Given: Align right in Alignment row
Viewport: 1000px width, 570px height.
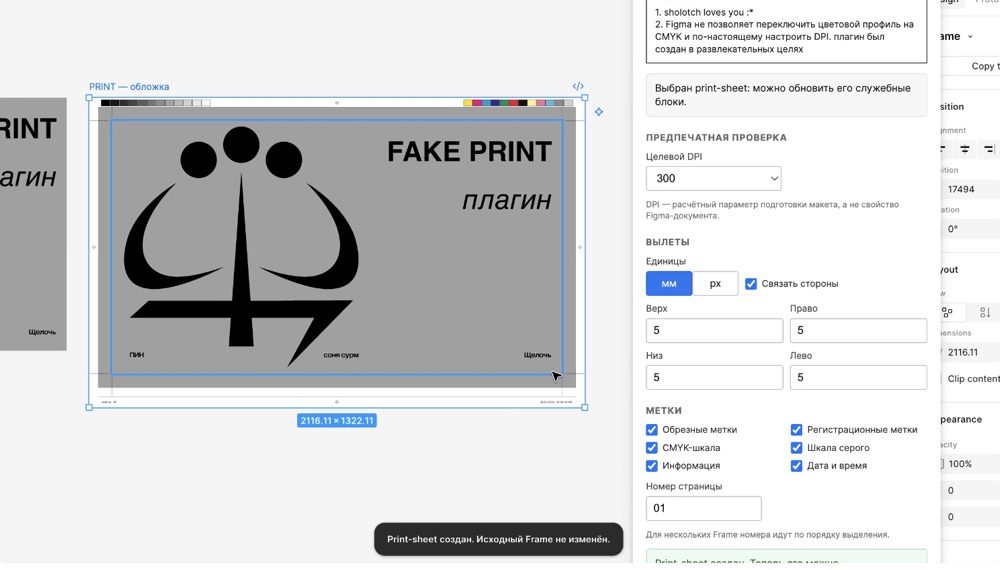Looking at the screenshot, I should click(988, 149).
